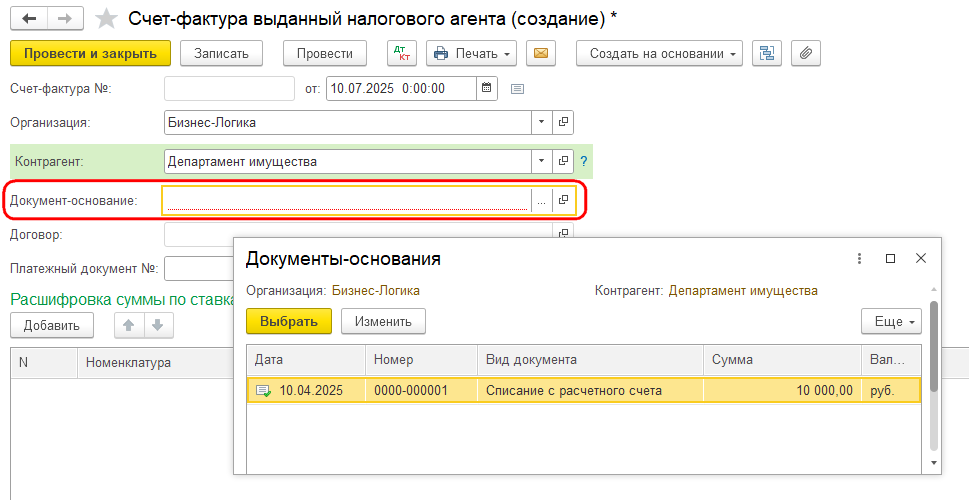Maximize the Документы-основания dialog
Viewport: 969px width, 500px height.
pyautogui.click(x=891, y=258)
